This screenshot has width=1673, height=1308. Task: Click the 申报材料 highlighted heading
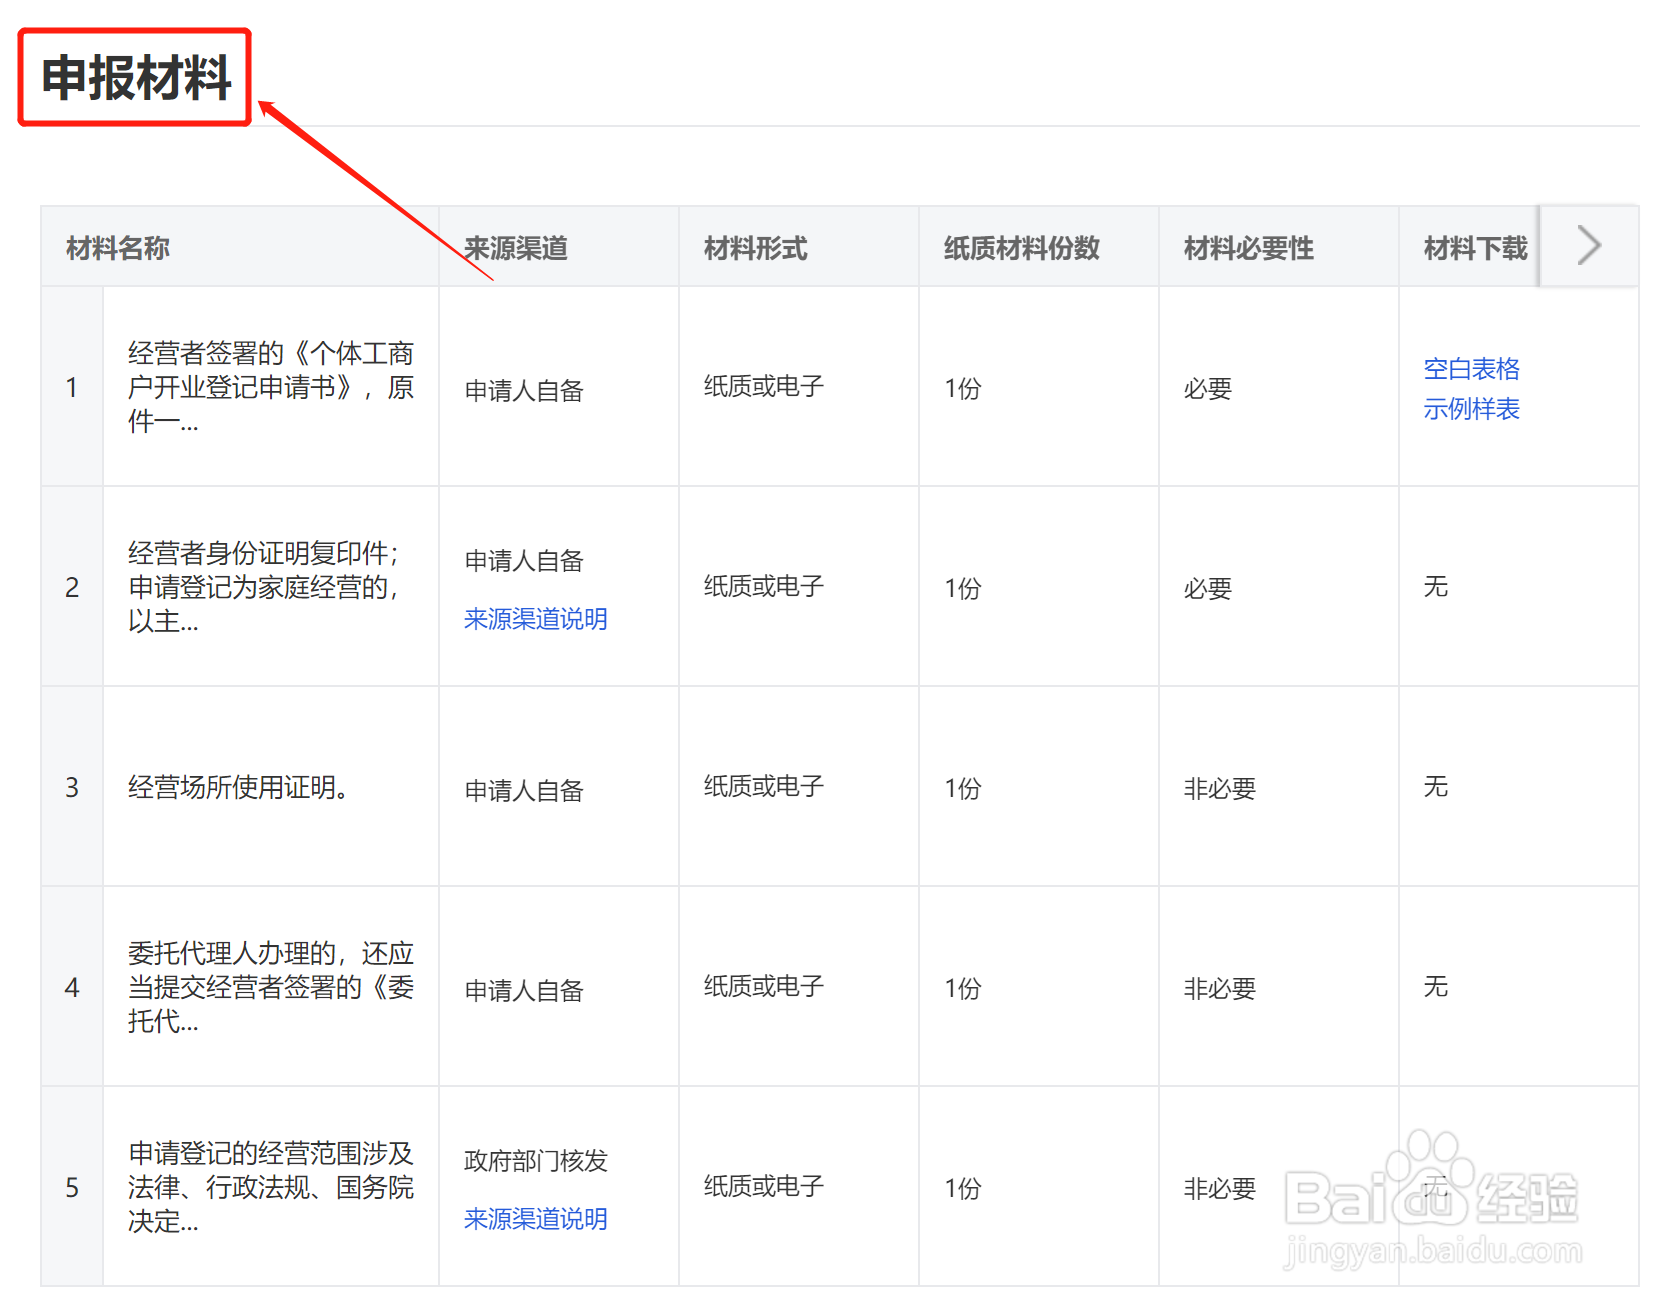134,75
